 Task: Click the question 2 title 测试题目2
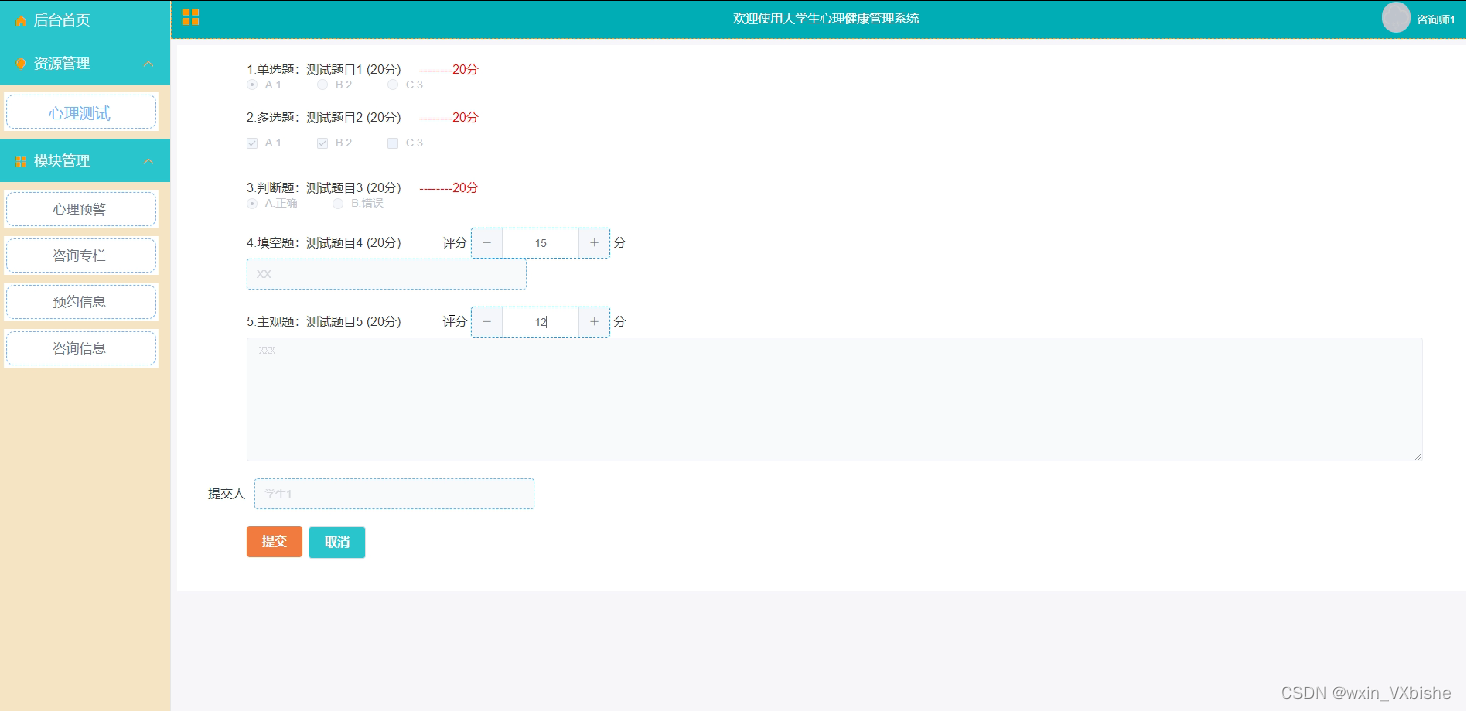[x=334, y=117]
